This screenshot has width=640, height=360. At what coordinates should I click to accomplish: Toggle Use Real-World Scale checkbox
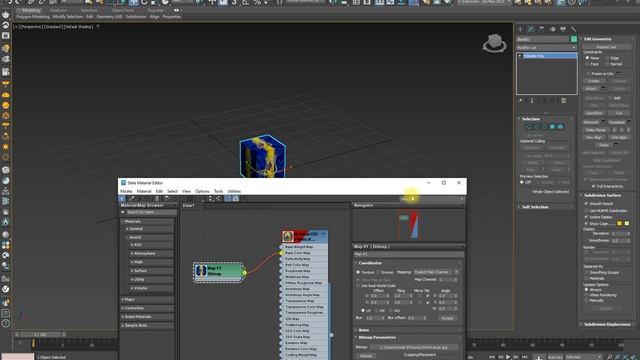pyautogui.click(x=358, y=286)
